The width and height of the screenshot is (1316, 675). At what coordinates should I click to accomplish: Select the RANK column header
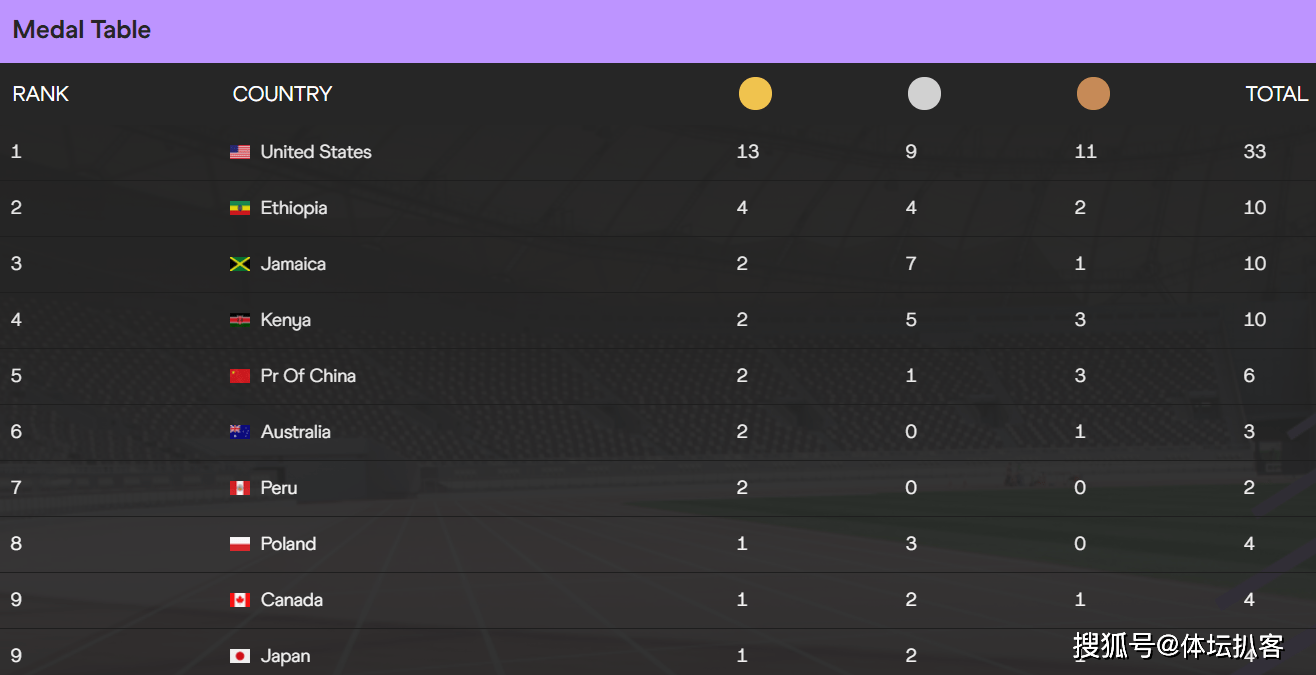click(x=41, y=94)
